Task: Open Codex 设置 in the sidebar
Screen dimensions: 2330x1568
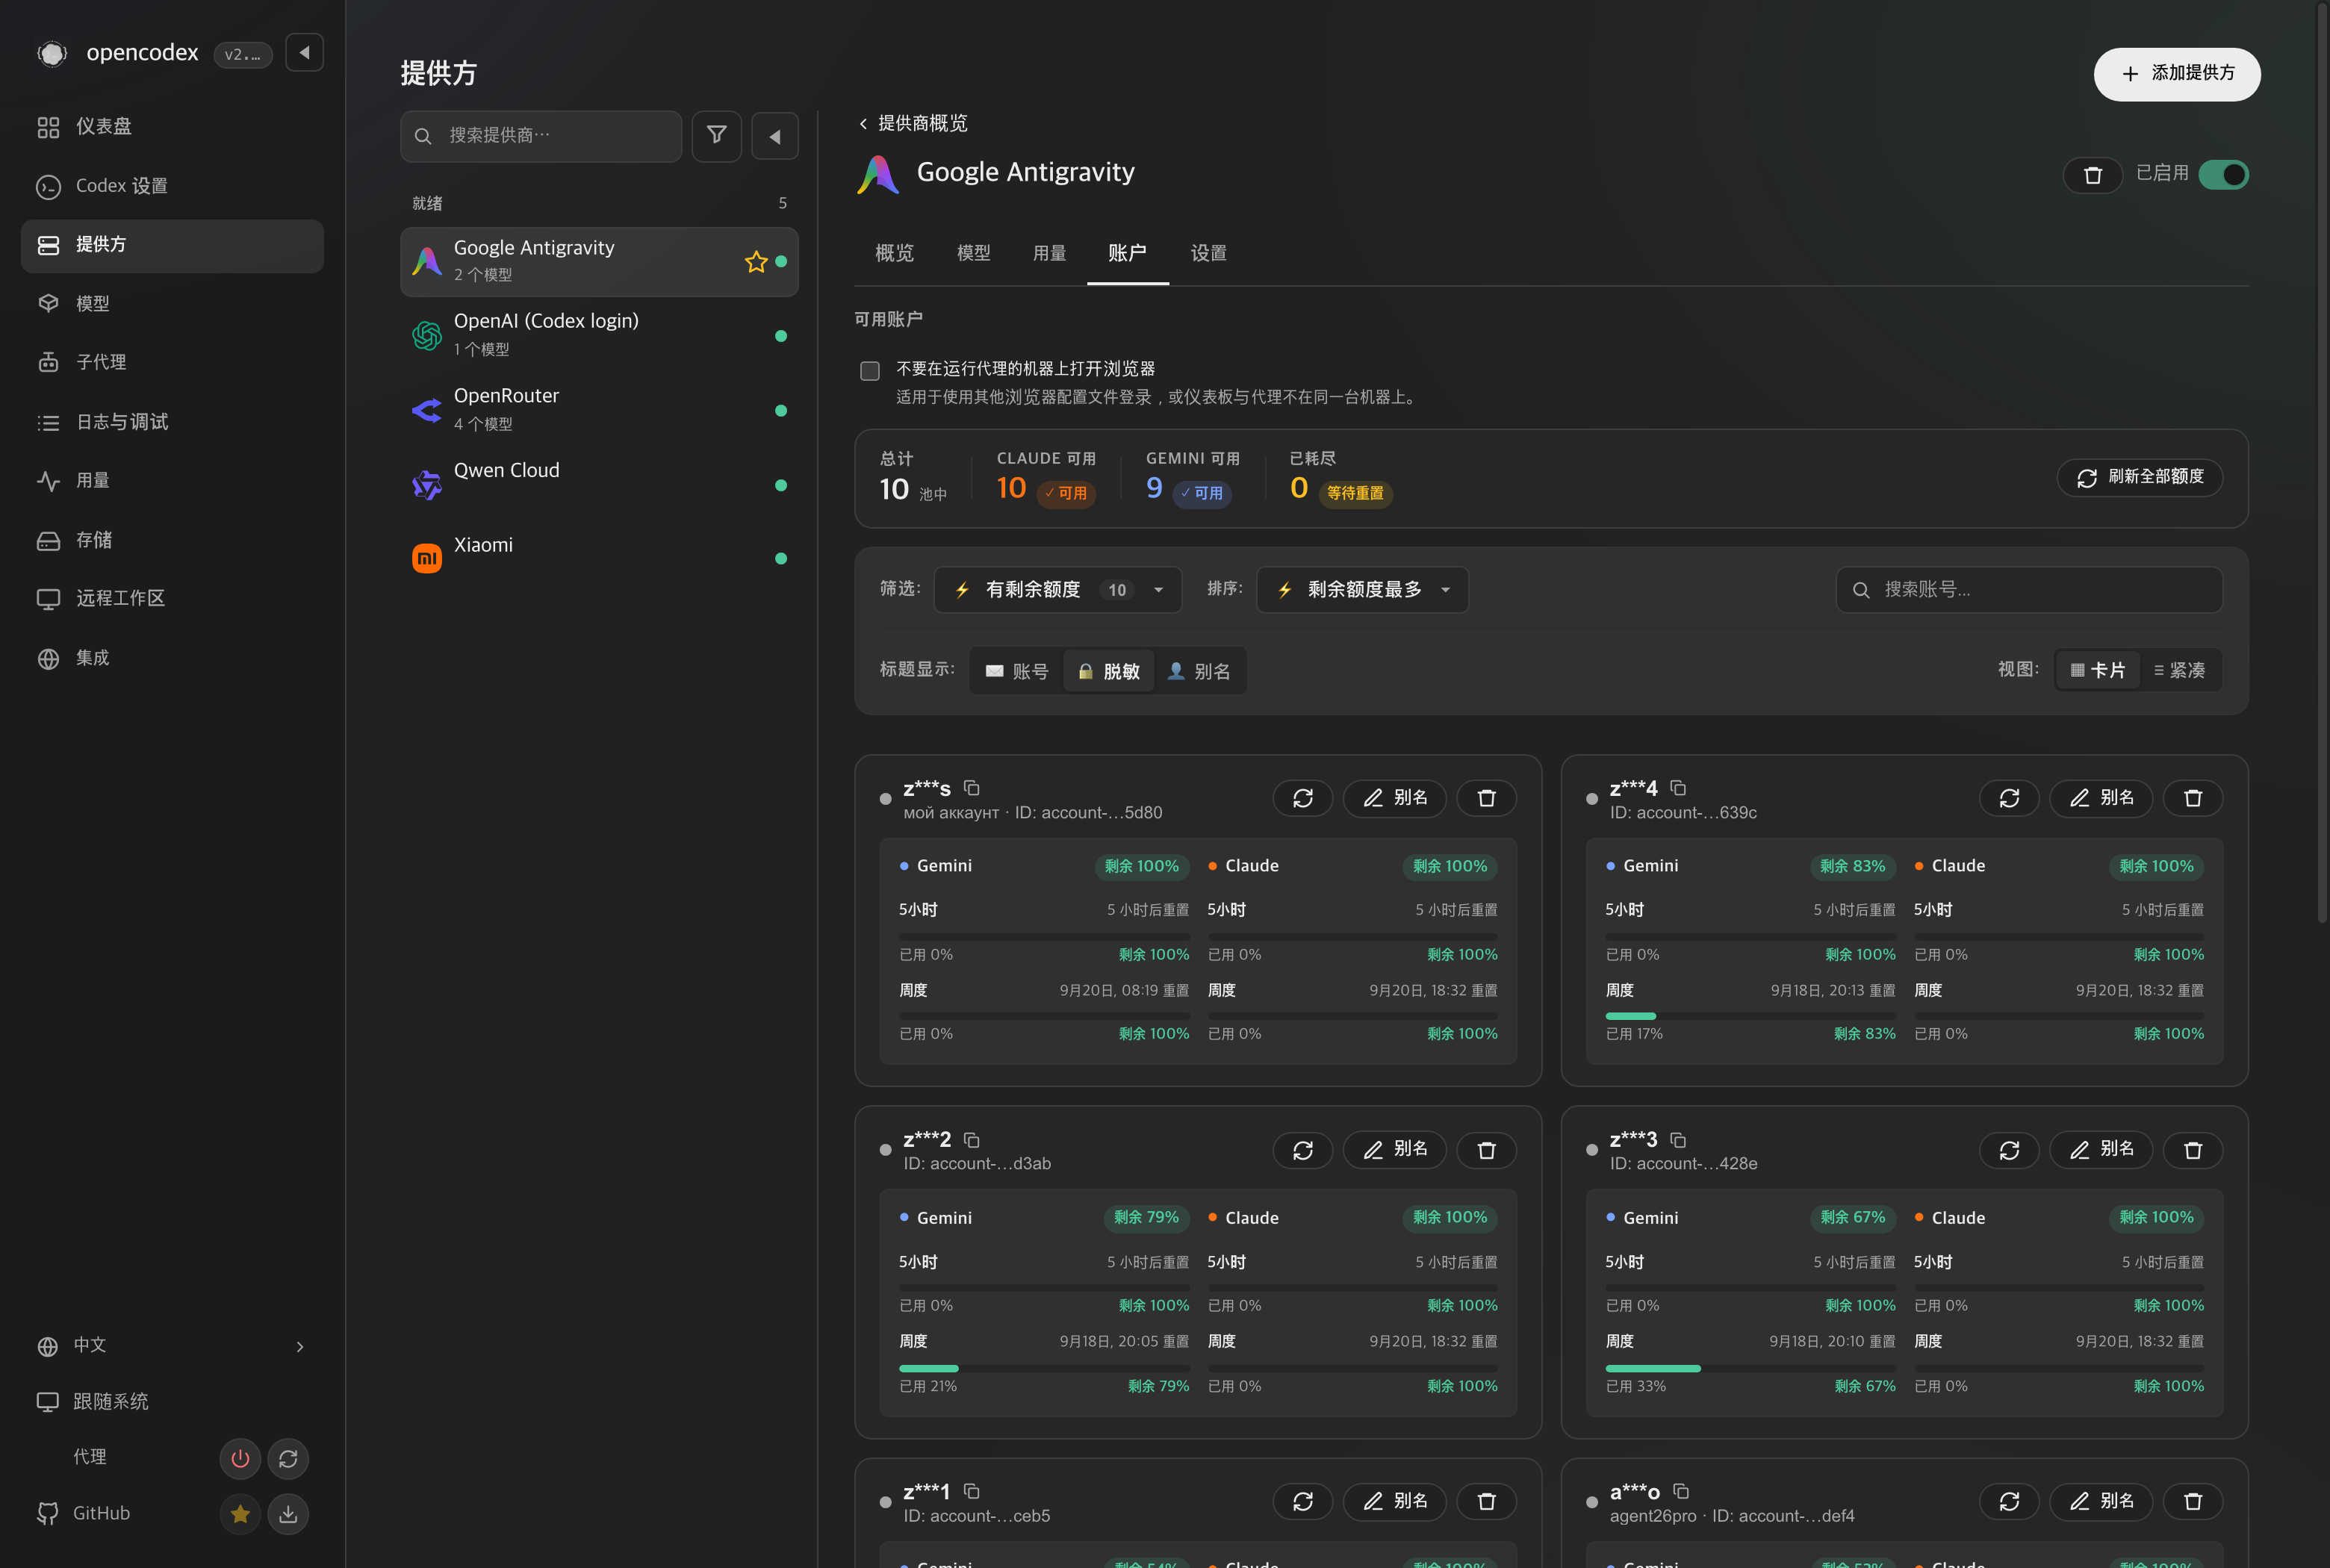Action: (x=172, y=186)
